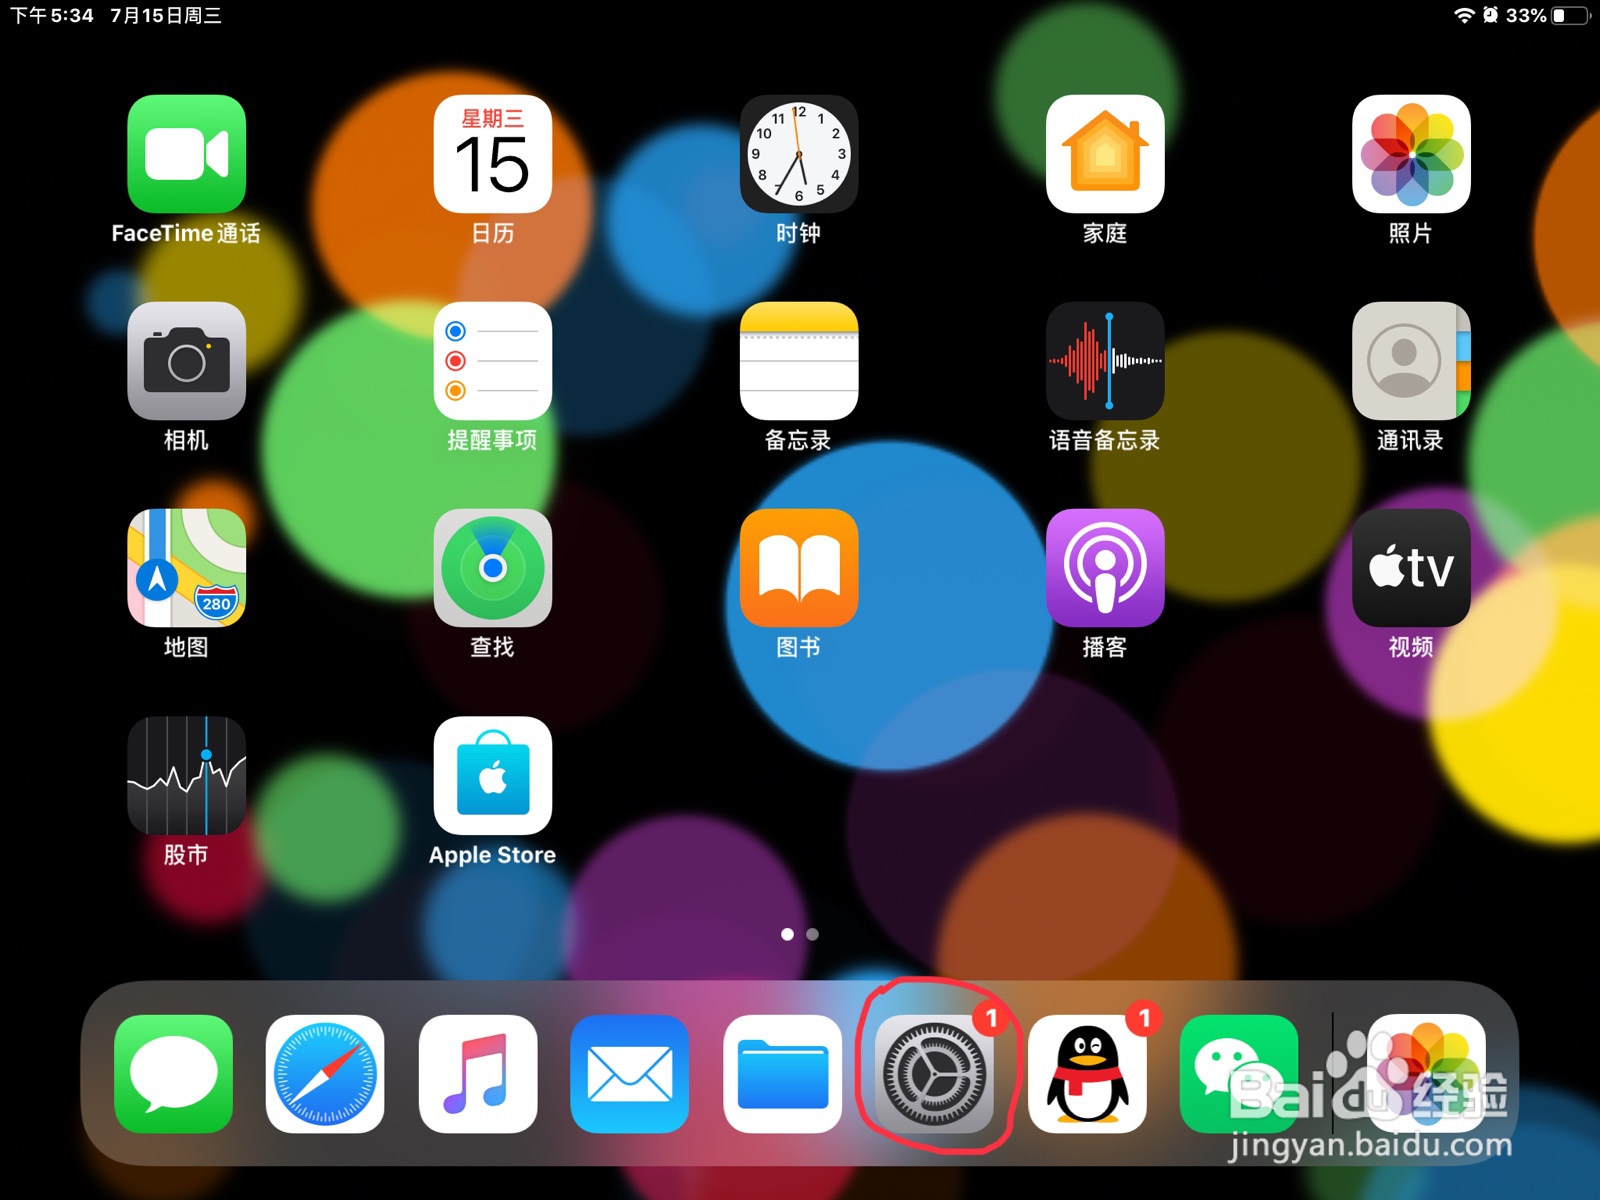This screenshot has width=1600, height=1200.
Task: Tap the battery indicator in status bar
Action: pos(1571,15)
